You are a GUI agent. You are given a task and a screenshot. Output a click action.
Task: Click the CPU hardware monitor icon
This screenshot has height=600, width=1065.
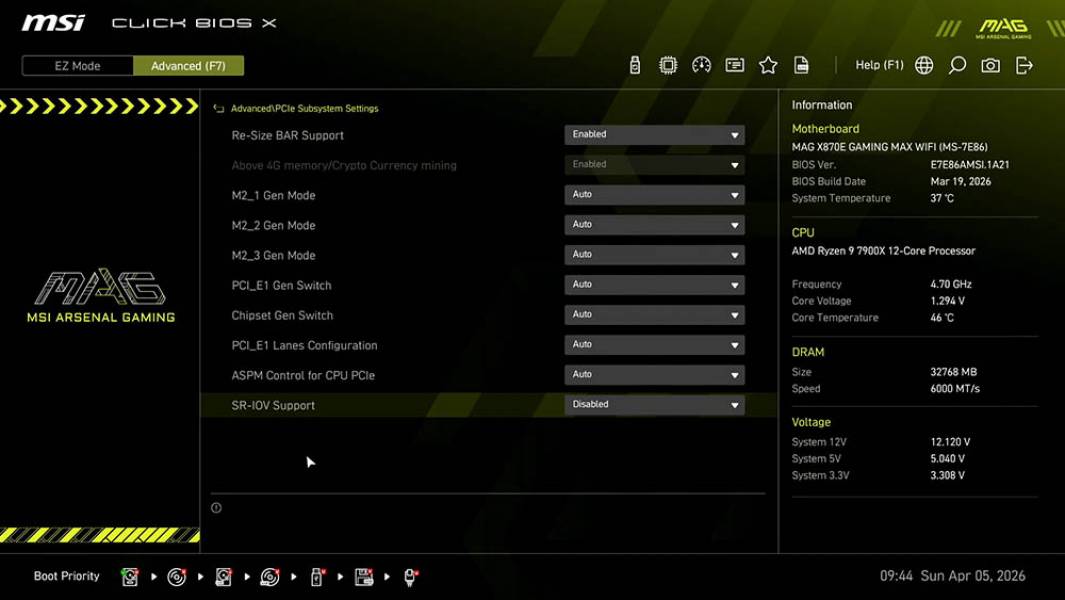(x=668, y=64)
